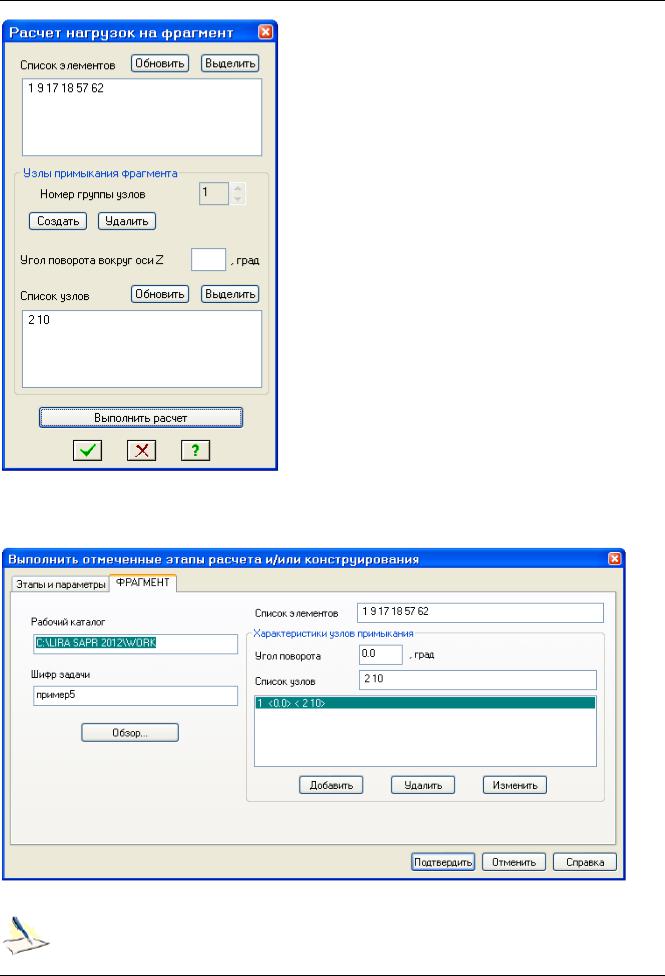This screenshot has height=976, width=665.
Task: Click Угол поворота field showing 0.0
Action: [381, 654]
